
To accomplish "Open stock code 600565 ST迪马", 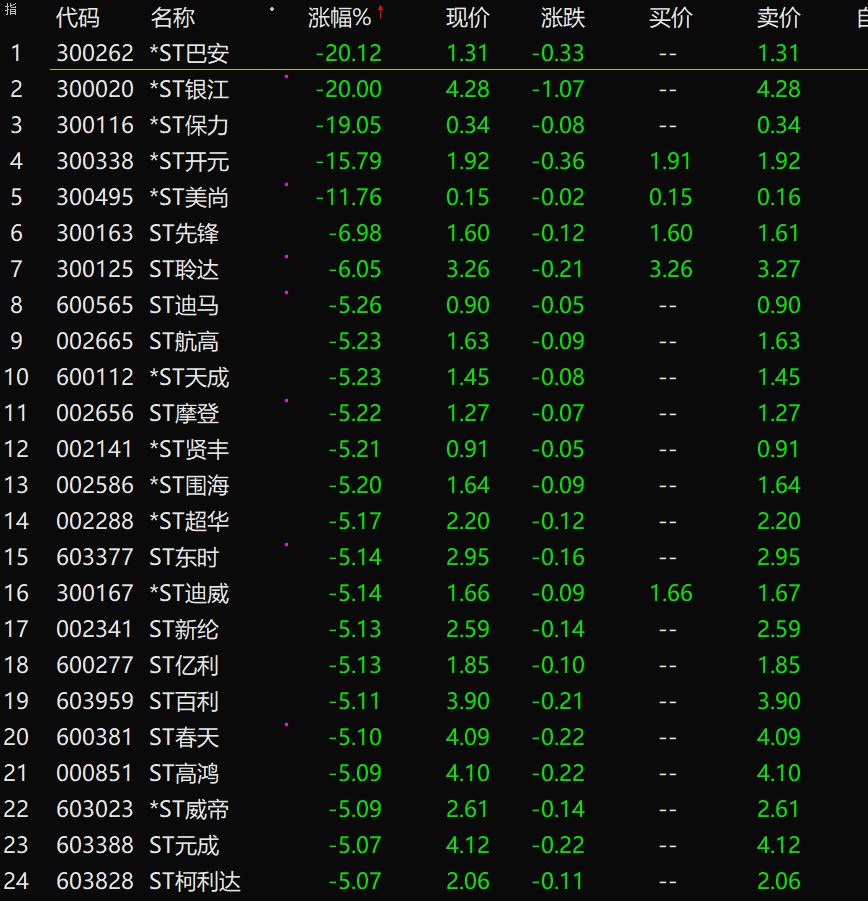I will [x=95, y=305].
